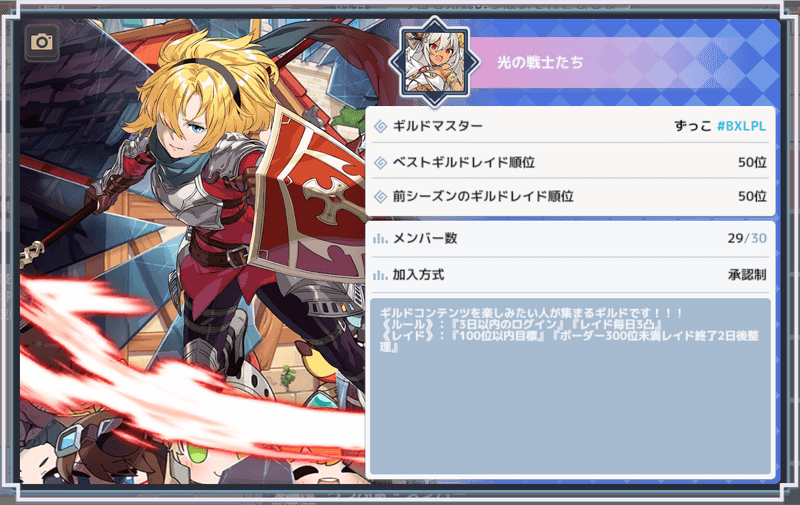Open the guild emblem avatar
The width and height of the screenshot is (800, 505).
(435, 62)
